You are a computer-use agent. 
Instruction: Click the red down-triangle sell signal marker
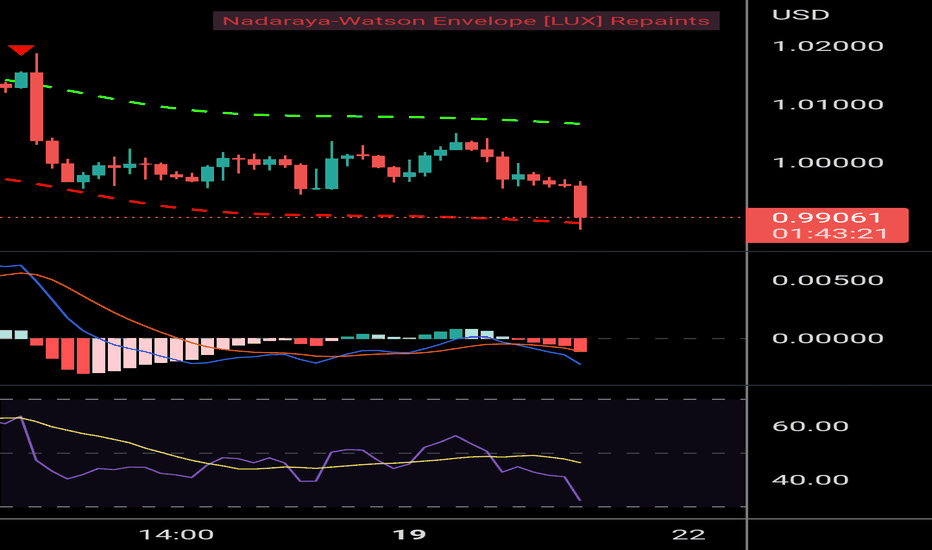21,50
